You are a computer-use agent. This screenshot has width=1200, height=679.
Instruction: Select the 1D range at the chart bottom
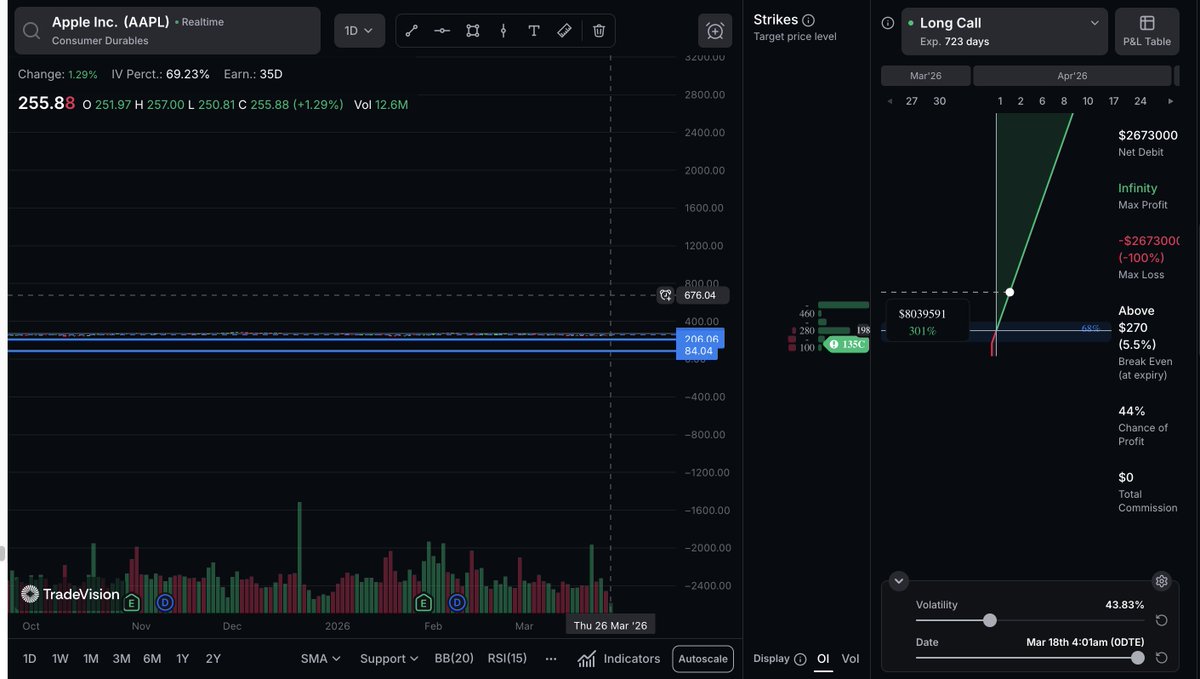[29, 659]
